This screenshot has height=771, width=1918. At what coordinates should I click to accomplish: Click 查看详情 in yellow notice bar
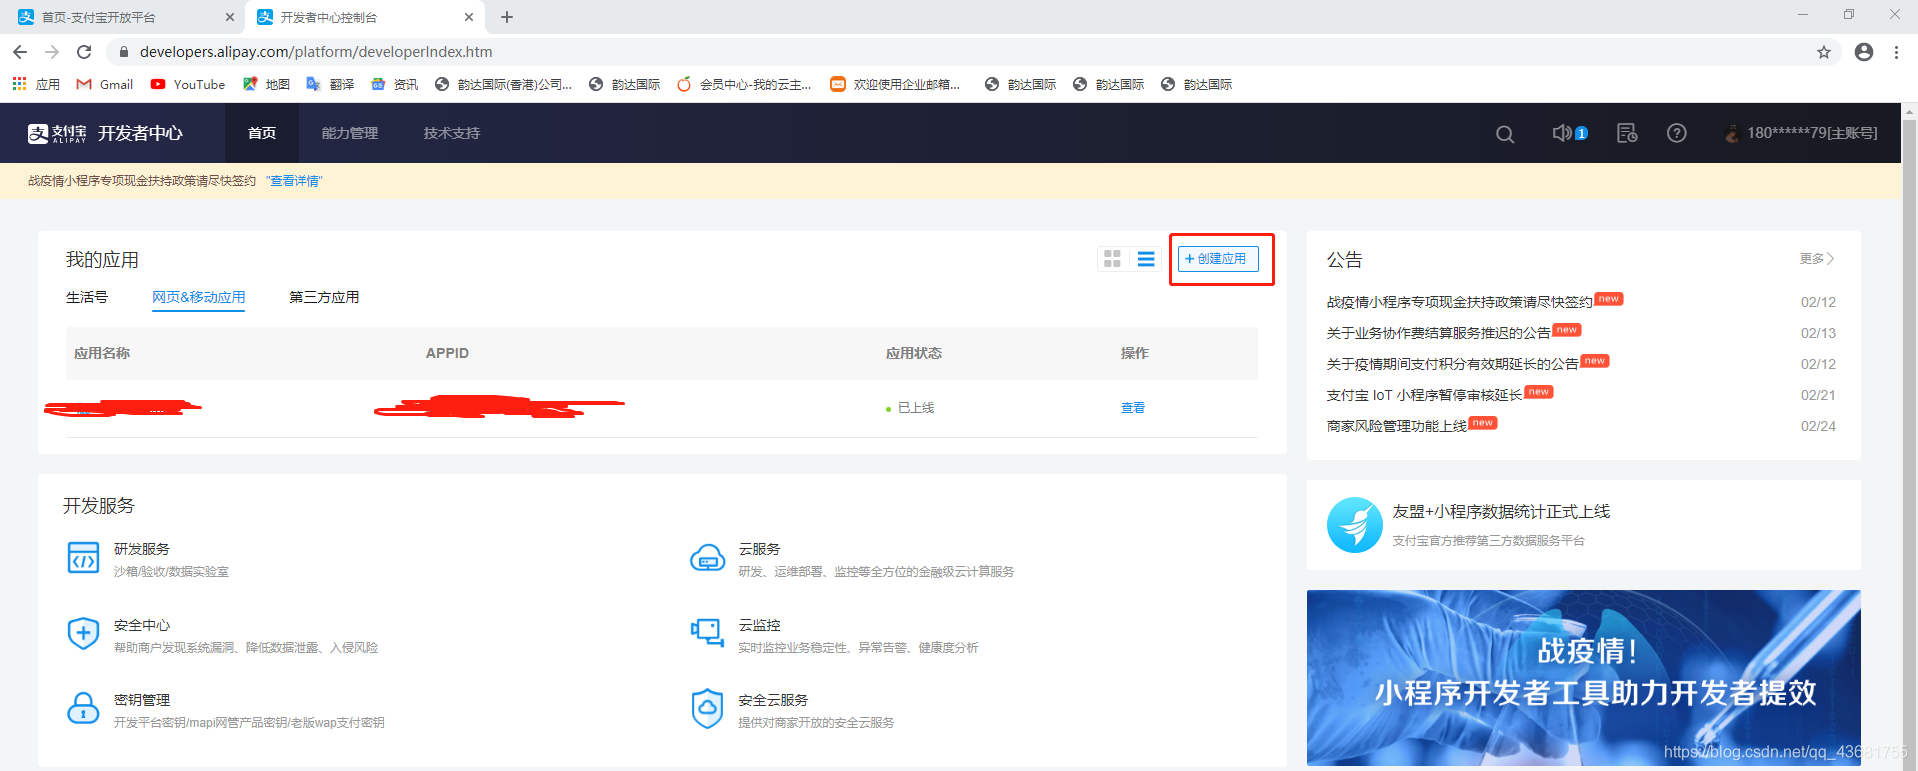pos(295,181)
